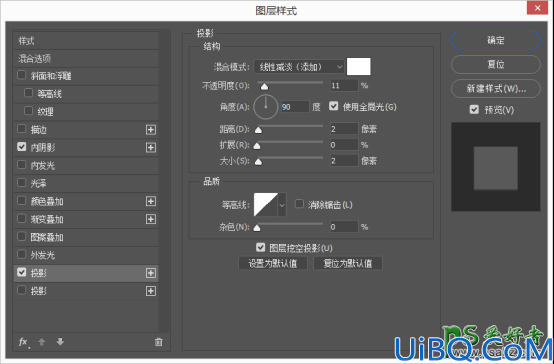The height and width of the screenshot is (364, 554).
Task: Select 混合选项 list item
Action: coord(86,58)
